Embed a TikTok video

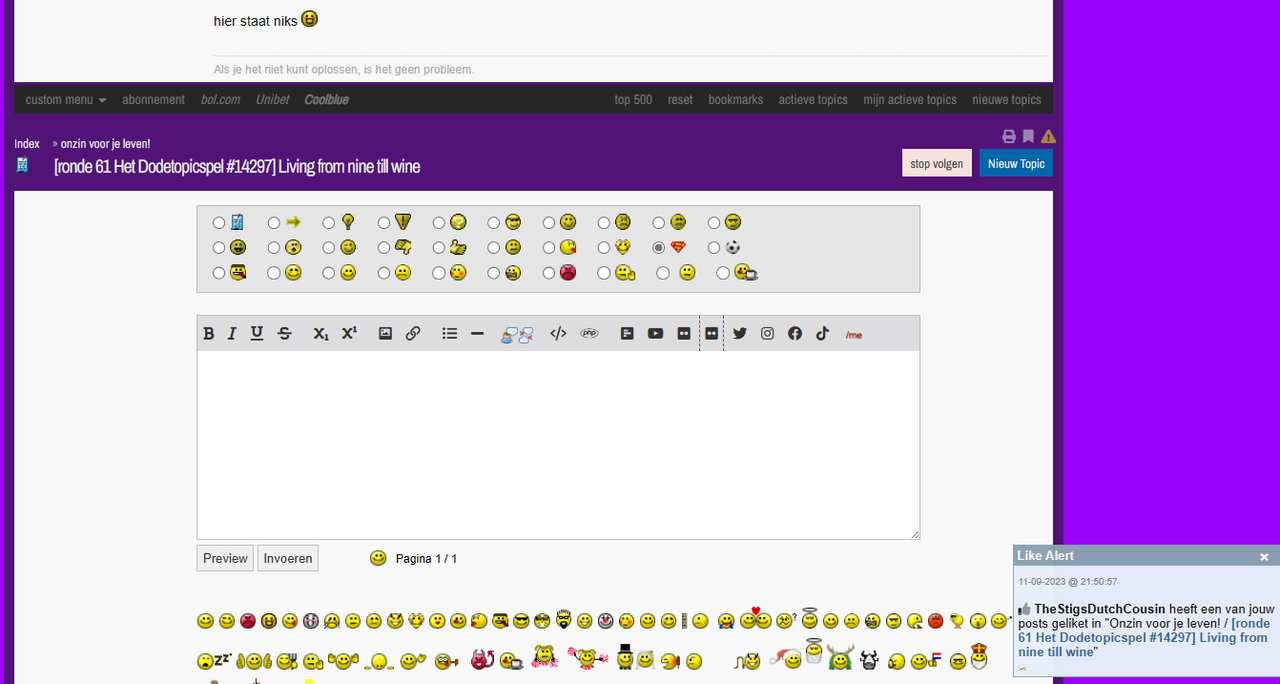pos(822,334)
